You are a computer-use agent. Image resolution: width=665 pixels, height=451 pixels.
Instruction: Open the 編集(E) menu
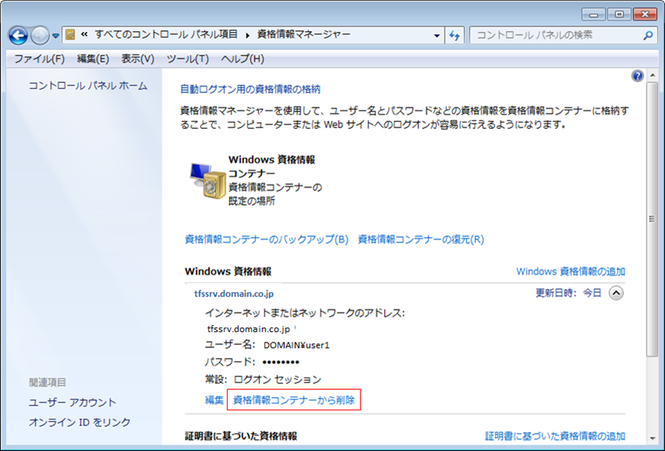(93, 59)
